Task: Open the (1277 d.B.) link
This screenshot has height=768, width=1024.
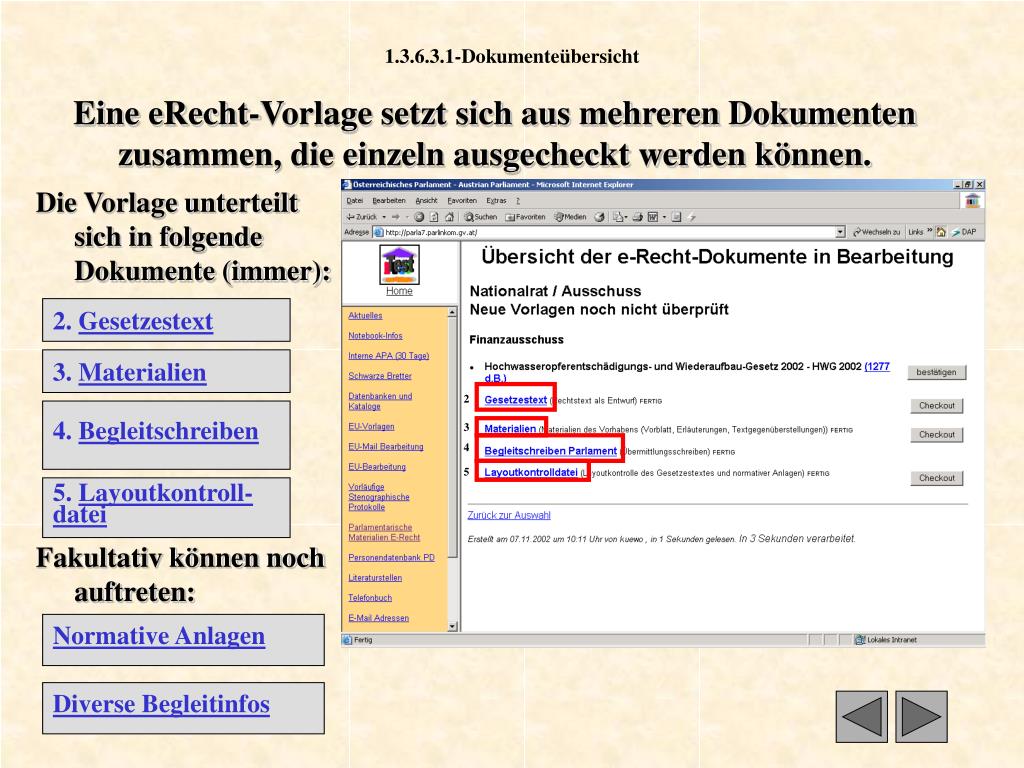Action: pyautogui.click(x=877, y=366)
